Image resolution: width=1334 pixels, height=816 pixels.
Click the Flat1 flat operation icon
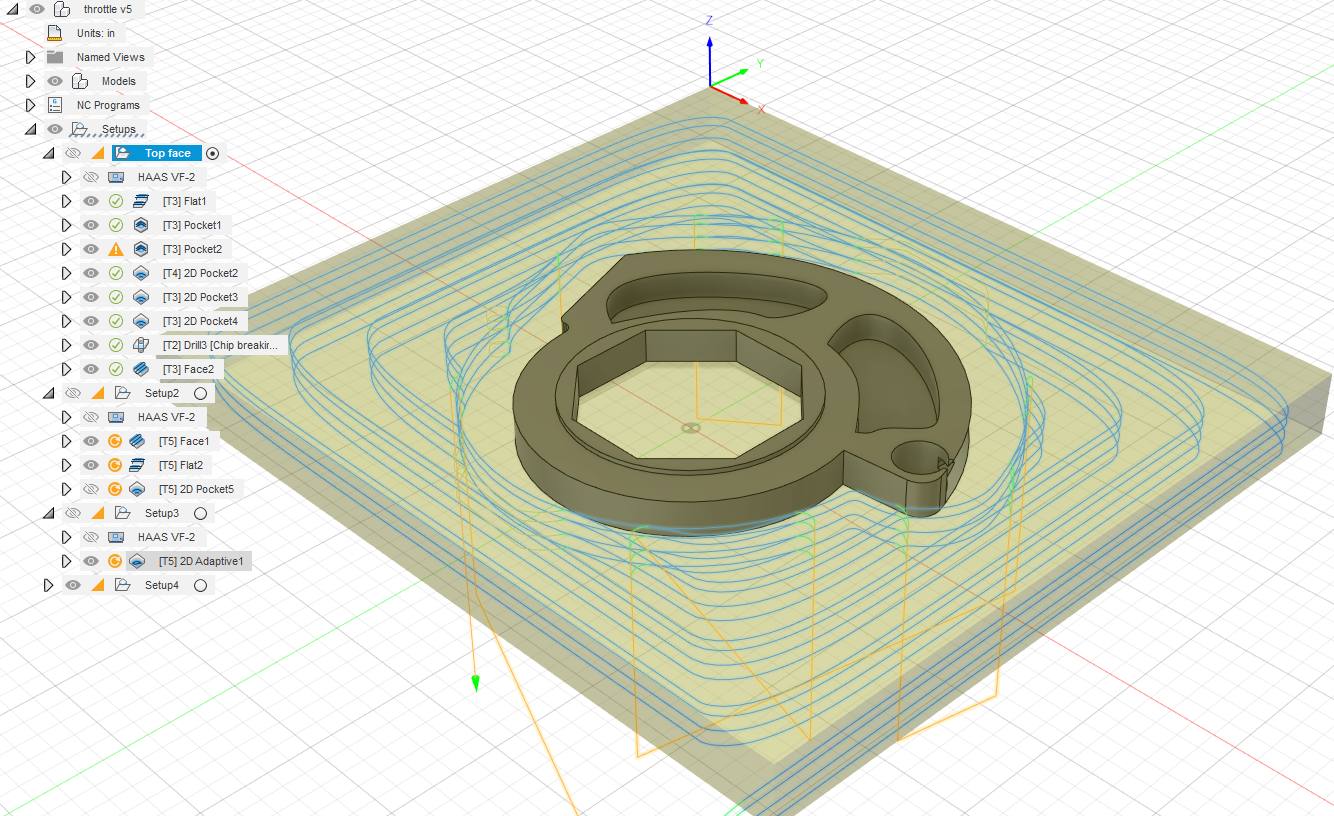[x=140, y=201]
